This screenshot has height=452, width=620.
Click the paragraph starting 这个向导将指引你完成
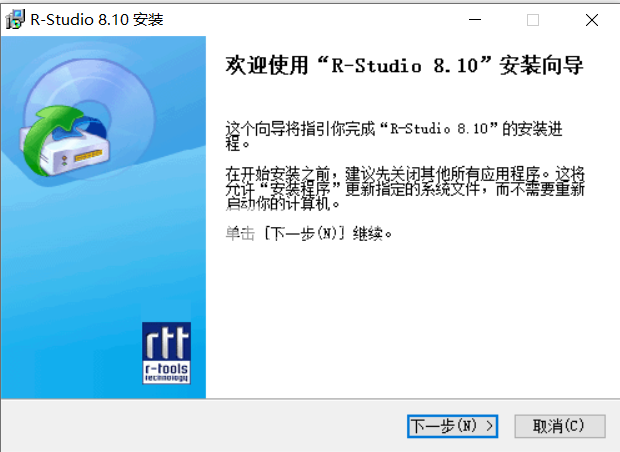393,136
